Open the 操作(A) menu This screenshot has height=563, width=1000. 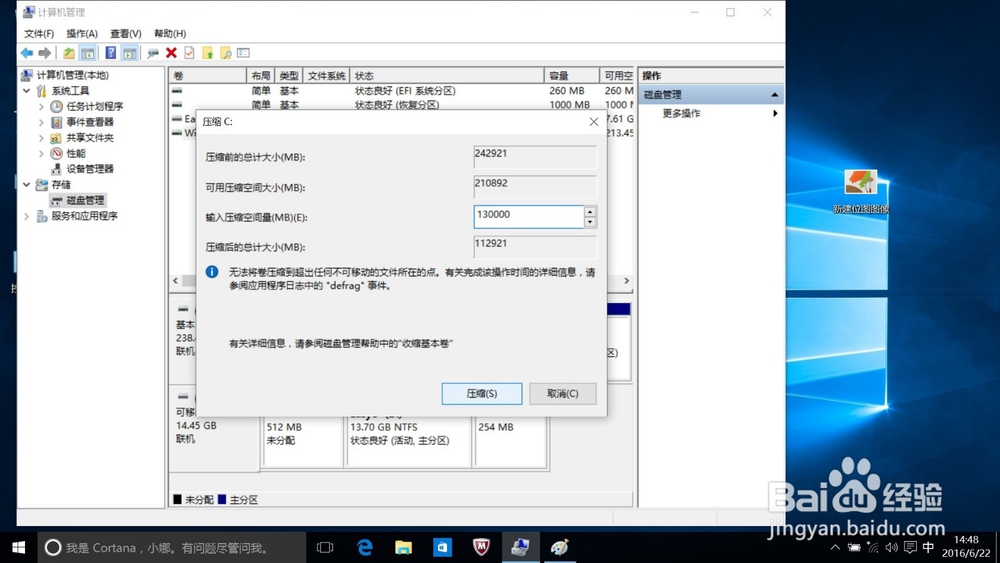(82, 34)
